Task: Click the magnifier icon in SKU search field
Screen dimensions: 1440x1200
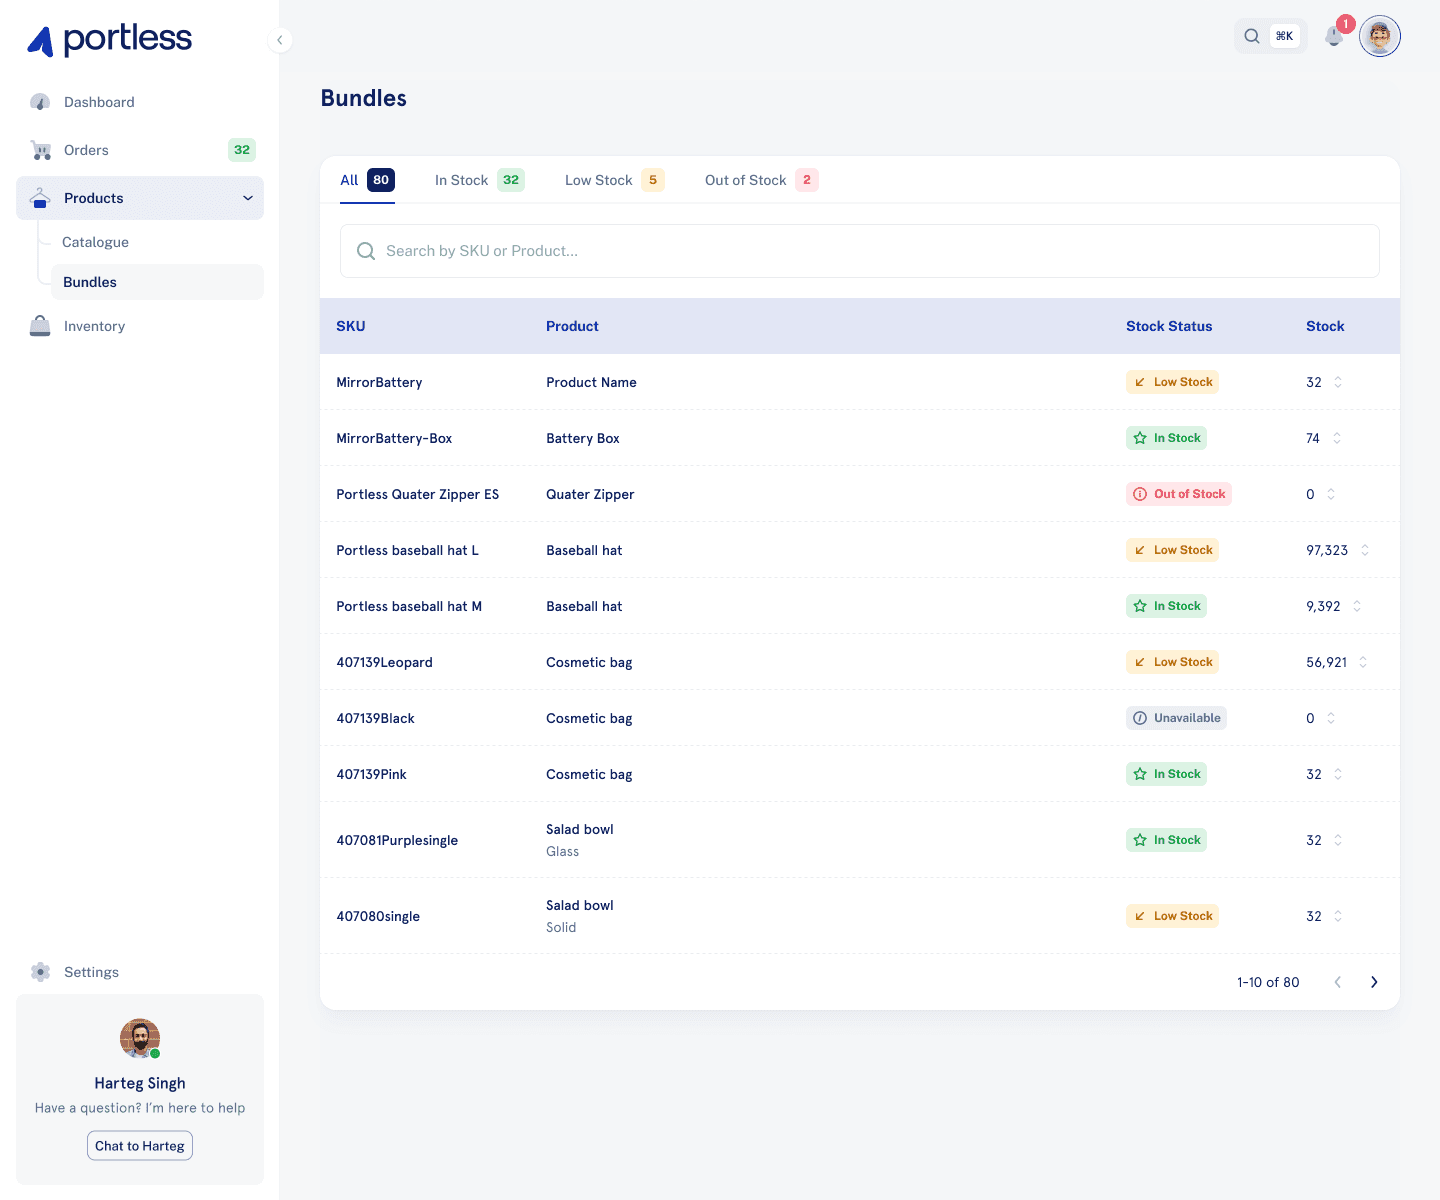Action: pos(366,251)
